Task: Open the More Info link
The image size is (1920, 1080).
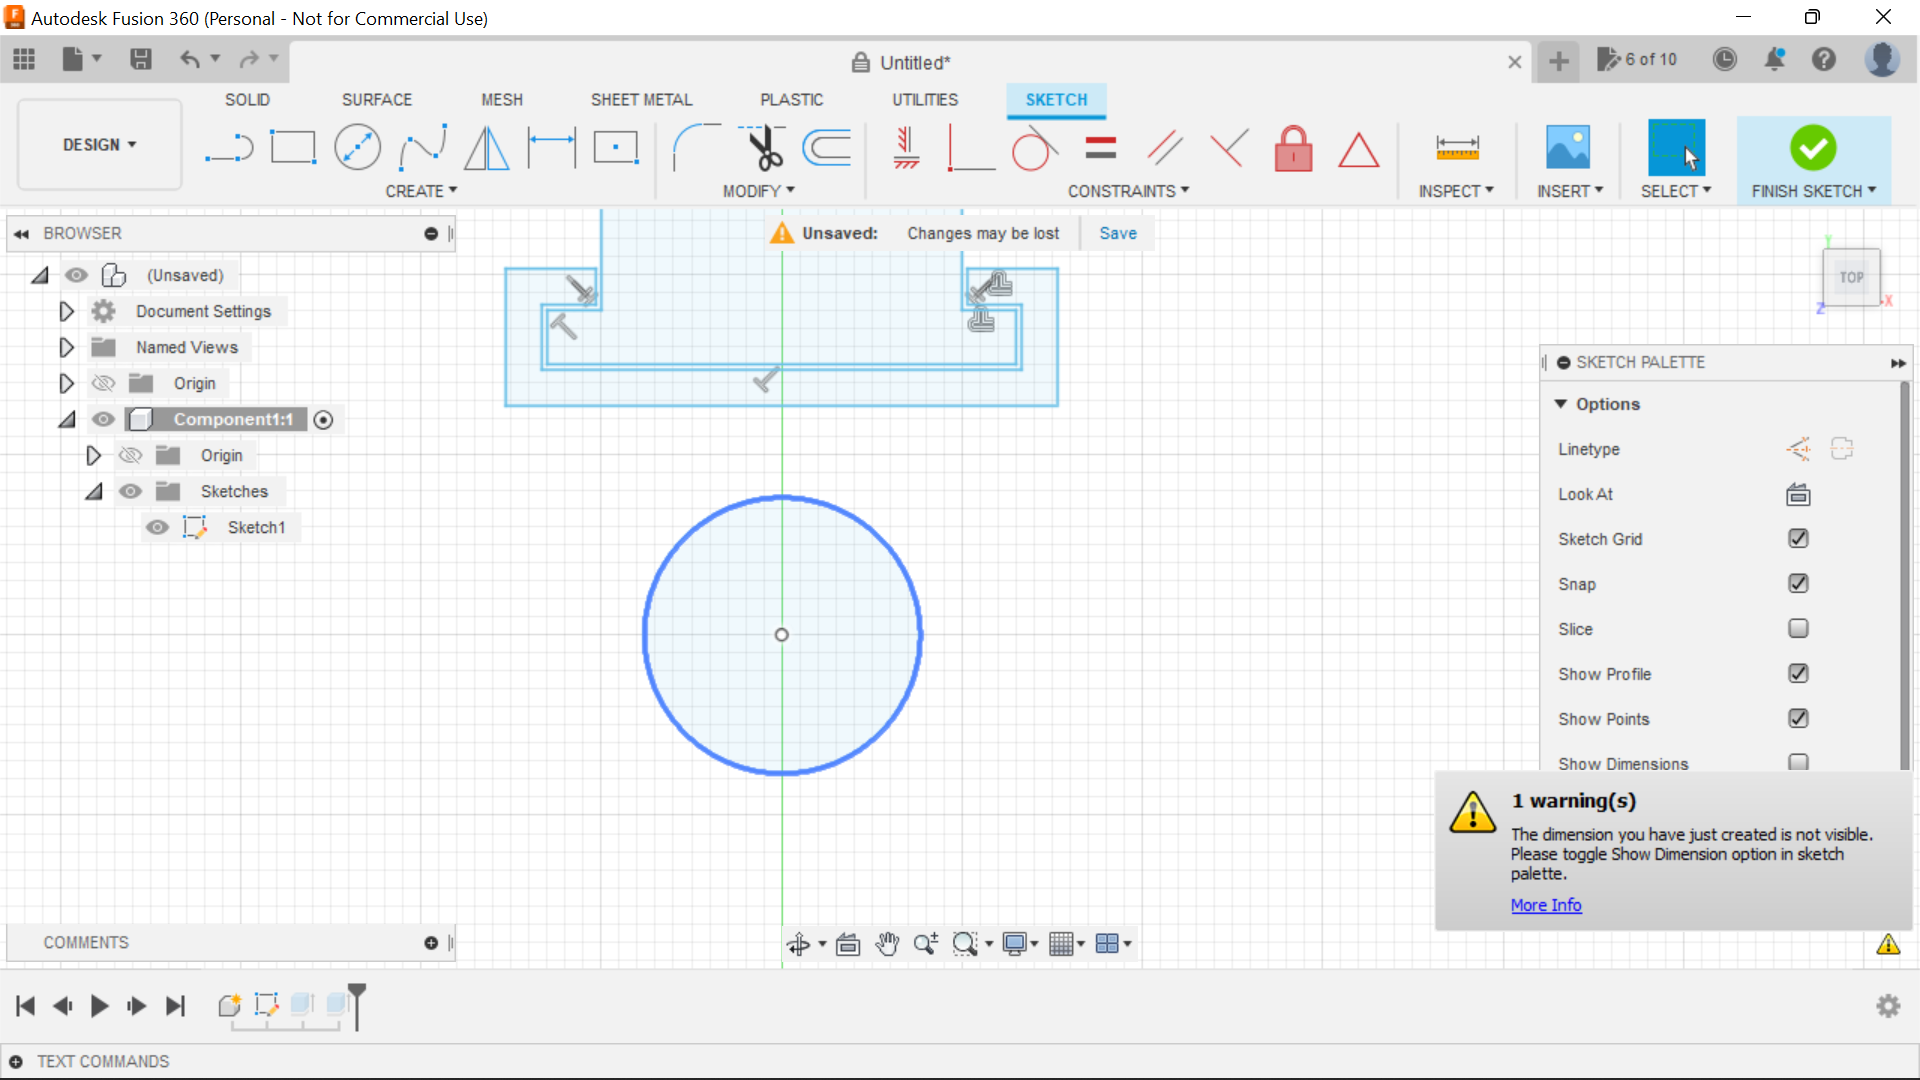Action: (1545, 905)
